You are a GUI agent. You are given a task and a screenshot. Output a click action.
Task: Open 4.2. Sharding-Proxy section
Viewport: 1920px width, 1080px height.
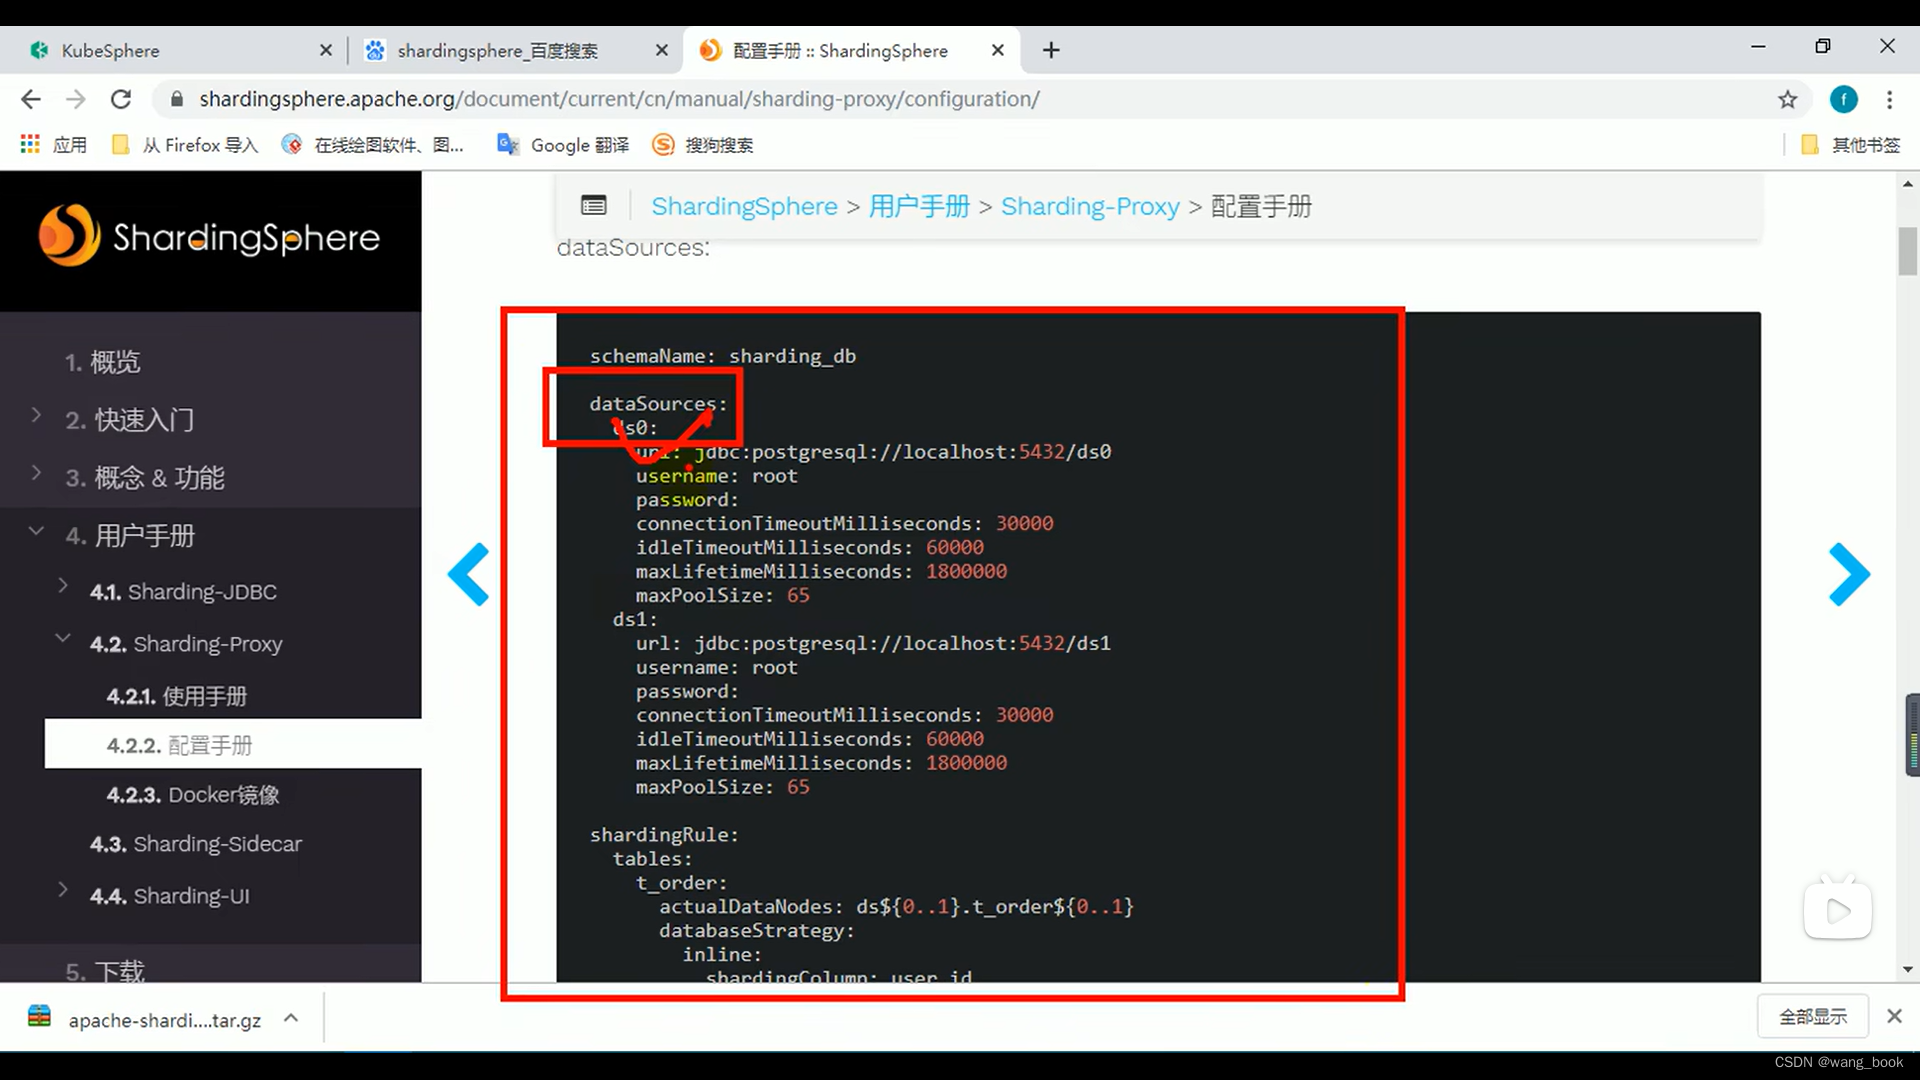point(186,644)
